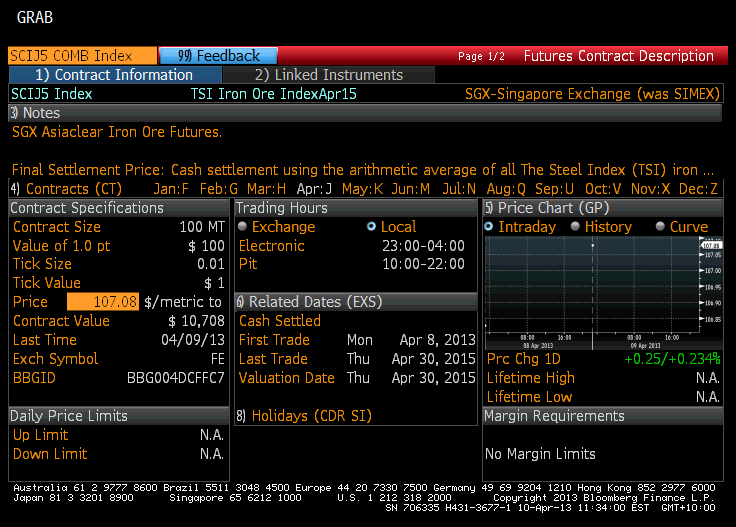
Task: Select the Local trading hours radio button
Action: tap(371, 227)
